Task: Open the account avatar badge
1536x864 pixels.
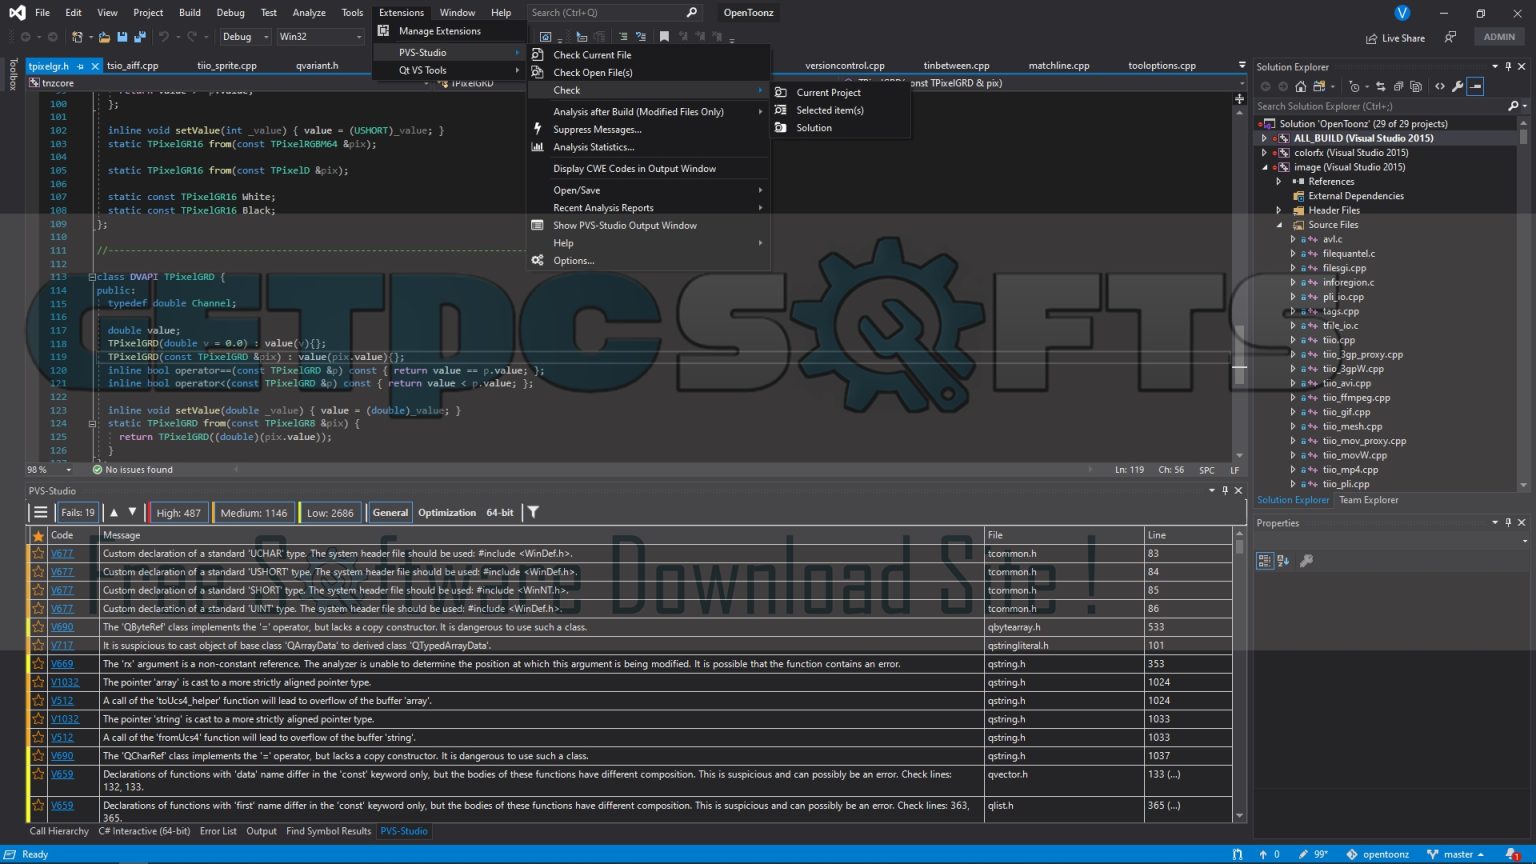Action: click(x=1402, y=13)
